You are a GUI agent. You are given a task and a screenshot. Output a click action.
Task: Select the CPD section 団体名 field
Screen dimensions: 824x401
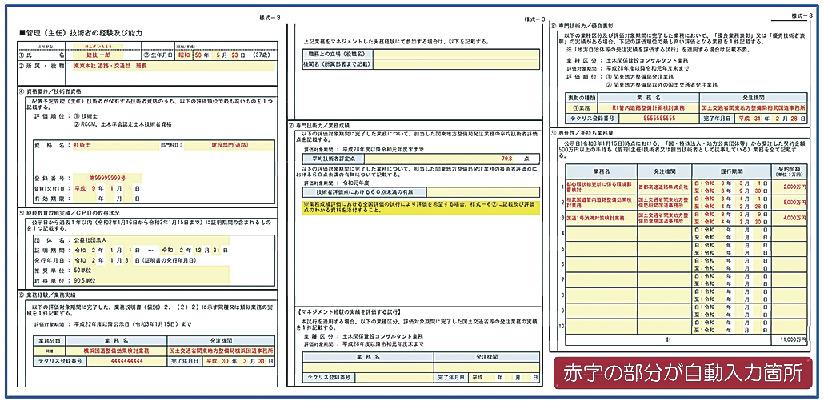[x=151, y=242]
